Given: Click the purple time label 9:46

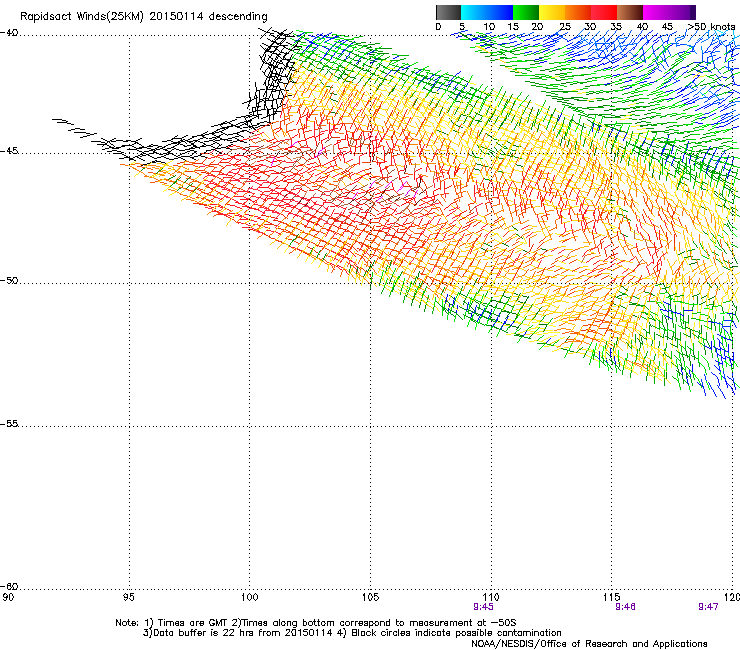Looking at the screenshot, I should point(625,607).
